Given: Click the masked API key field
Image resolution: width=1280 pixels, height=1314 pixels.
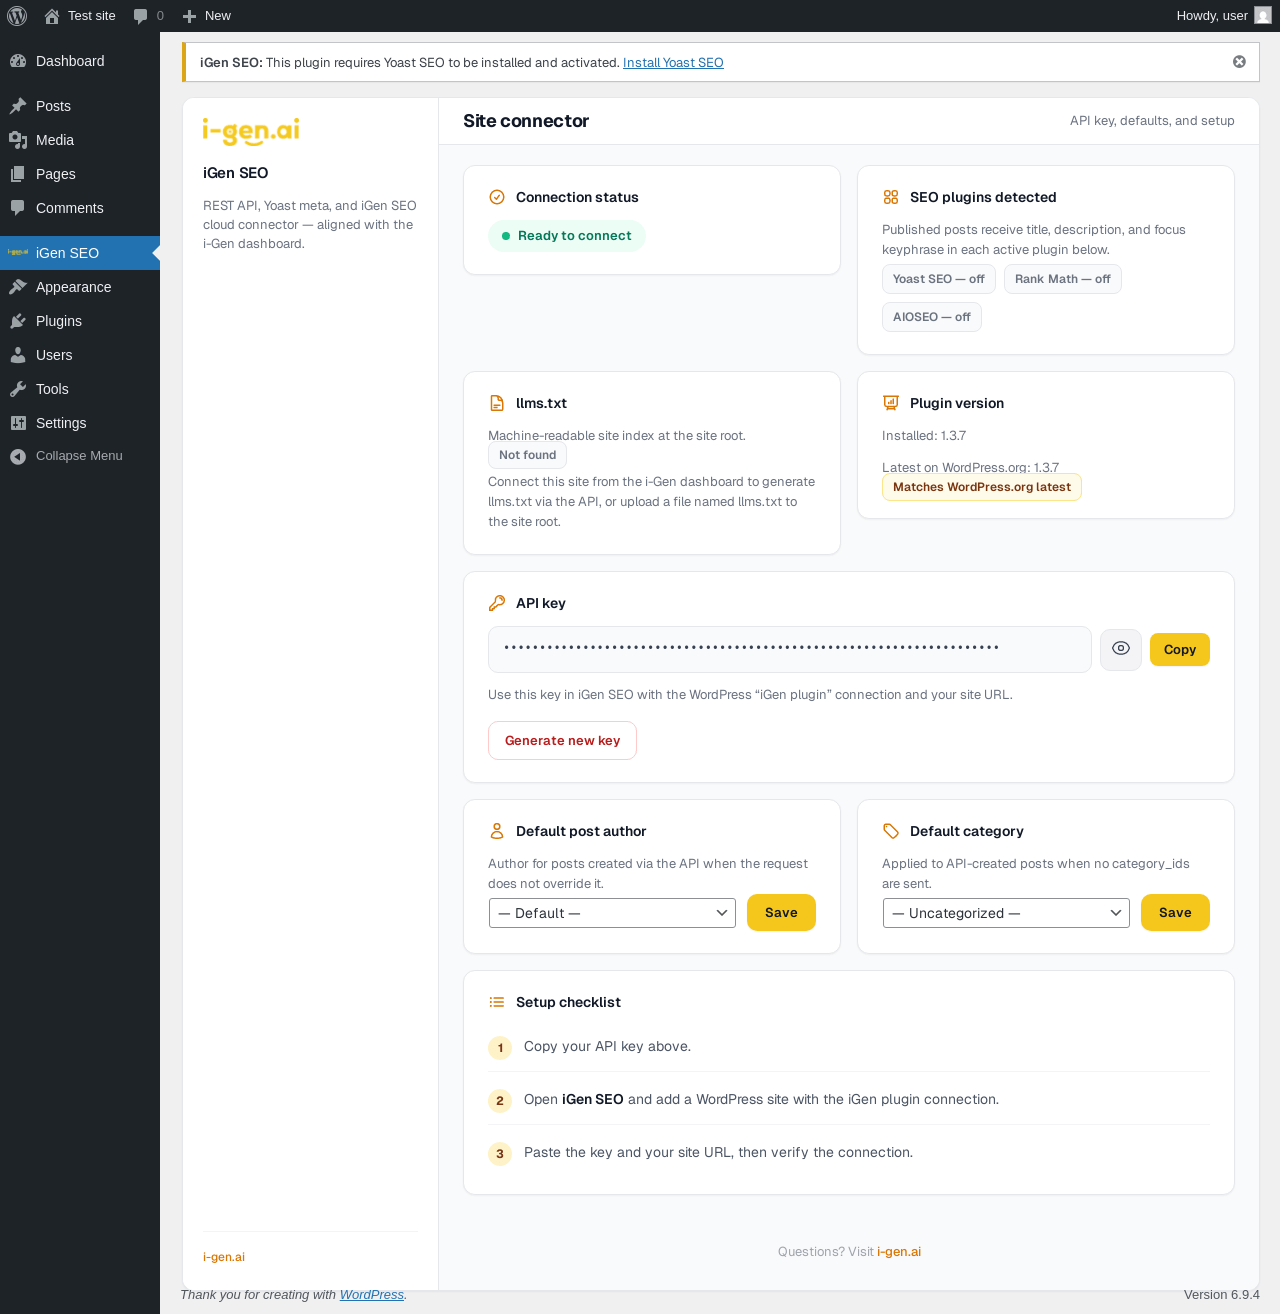Looking at the screenshot, I should pyautogui.click(x=790, y=650).
